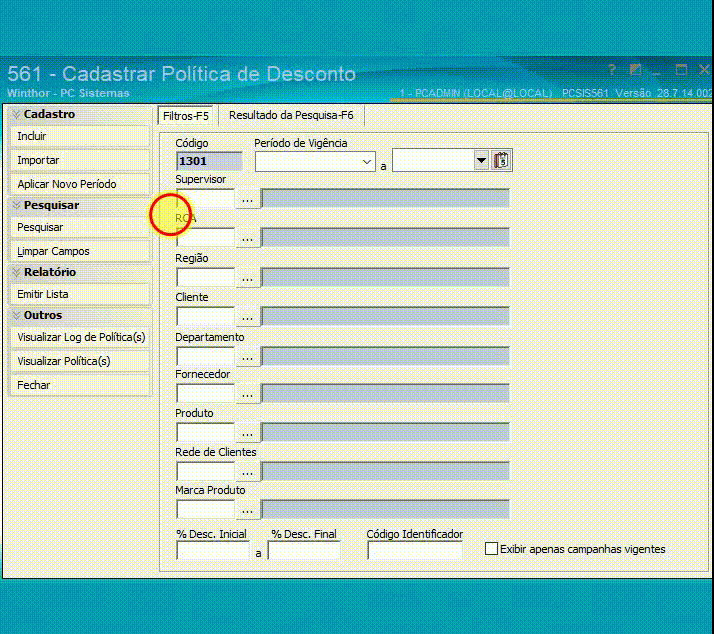Open RCA lookup ellipsis button
This screenshot has height=634, width=714.
(247, 238)
